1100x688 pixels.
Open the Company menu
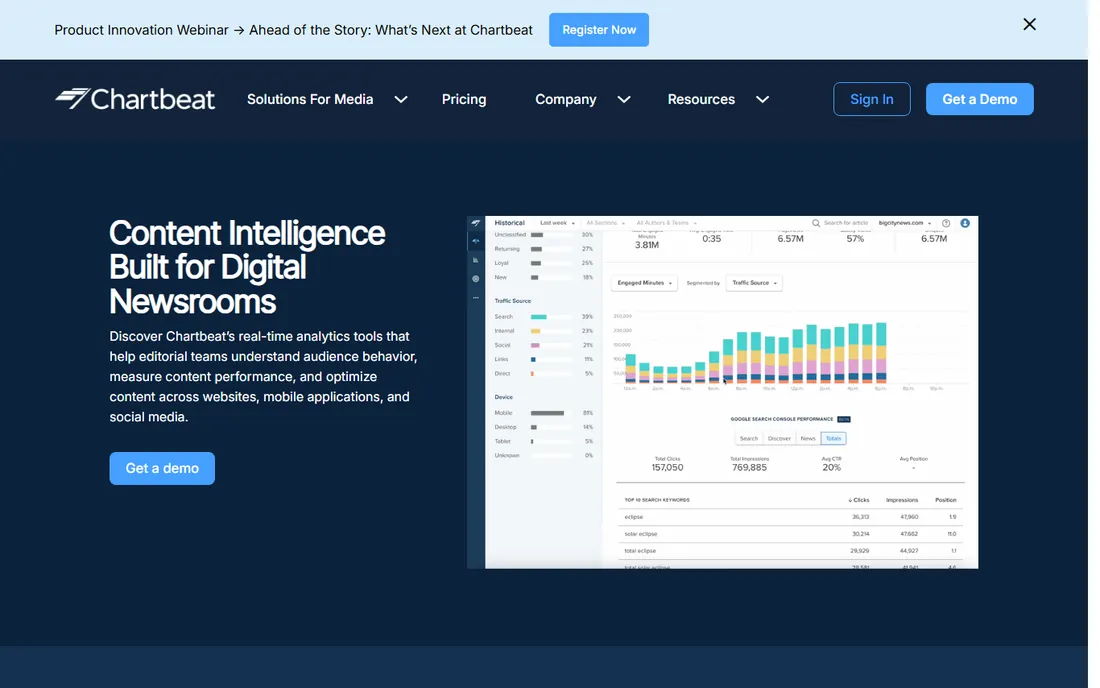tap(565, 99)
